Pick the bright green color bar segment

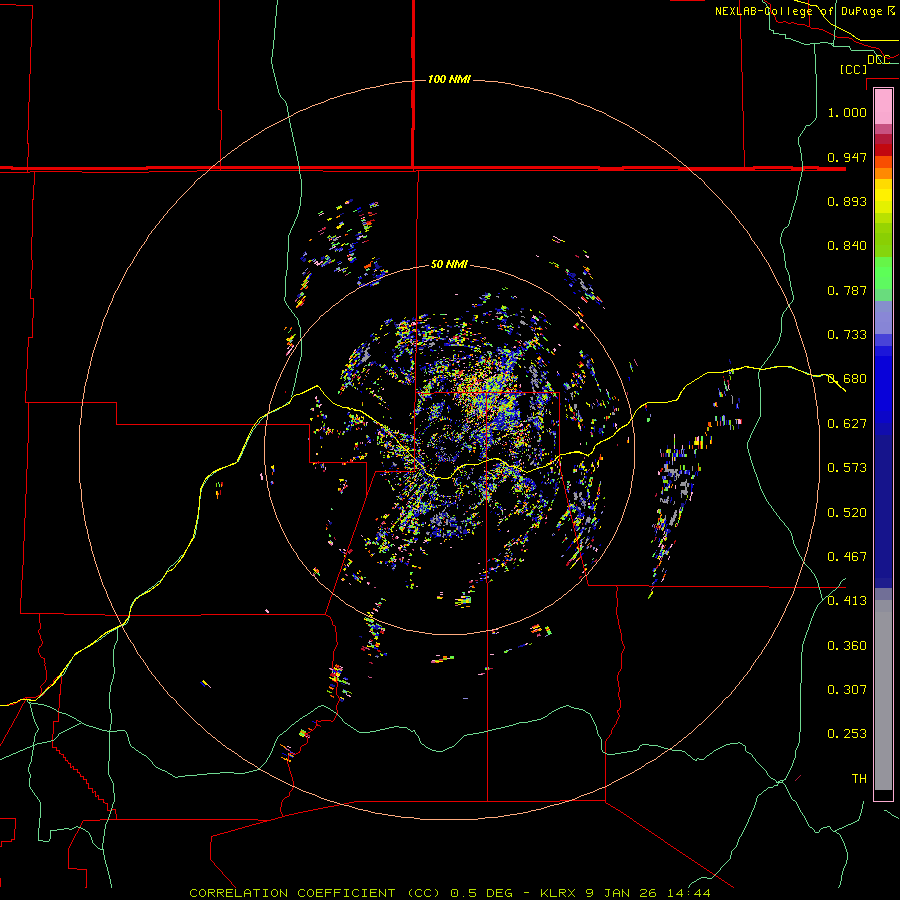[883, 273]
